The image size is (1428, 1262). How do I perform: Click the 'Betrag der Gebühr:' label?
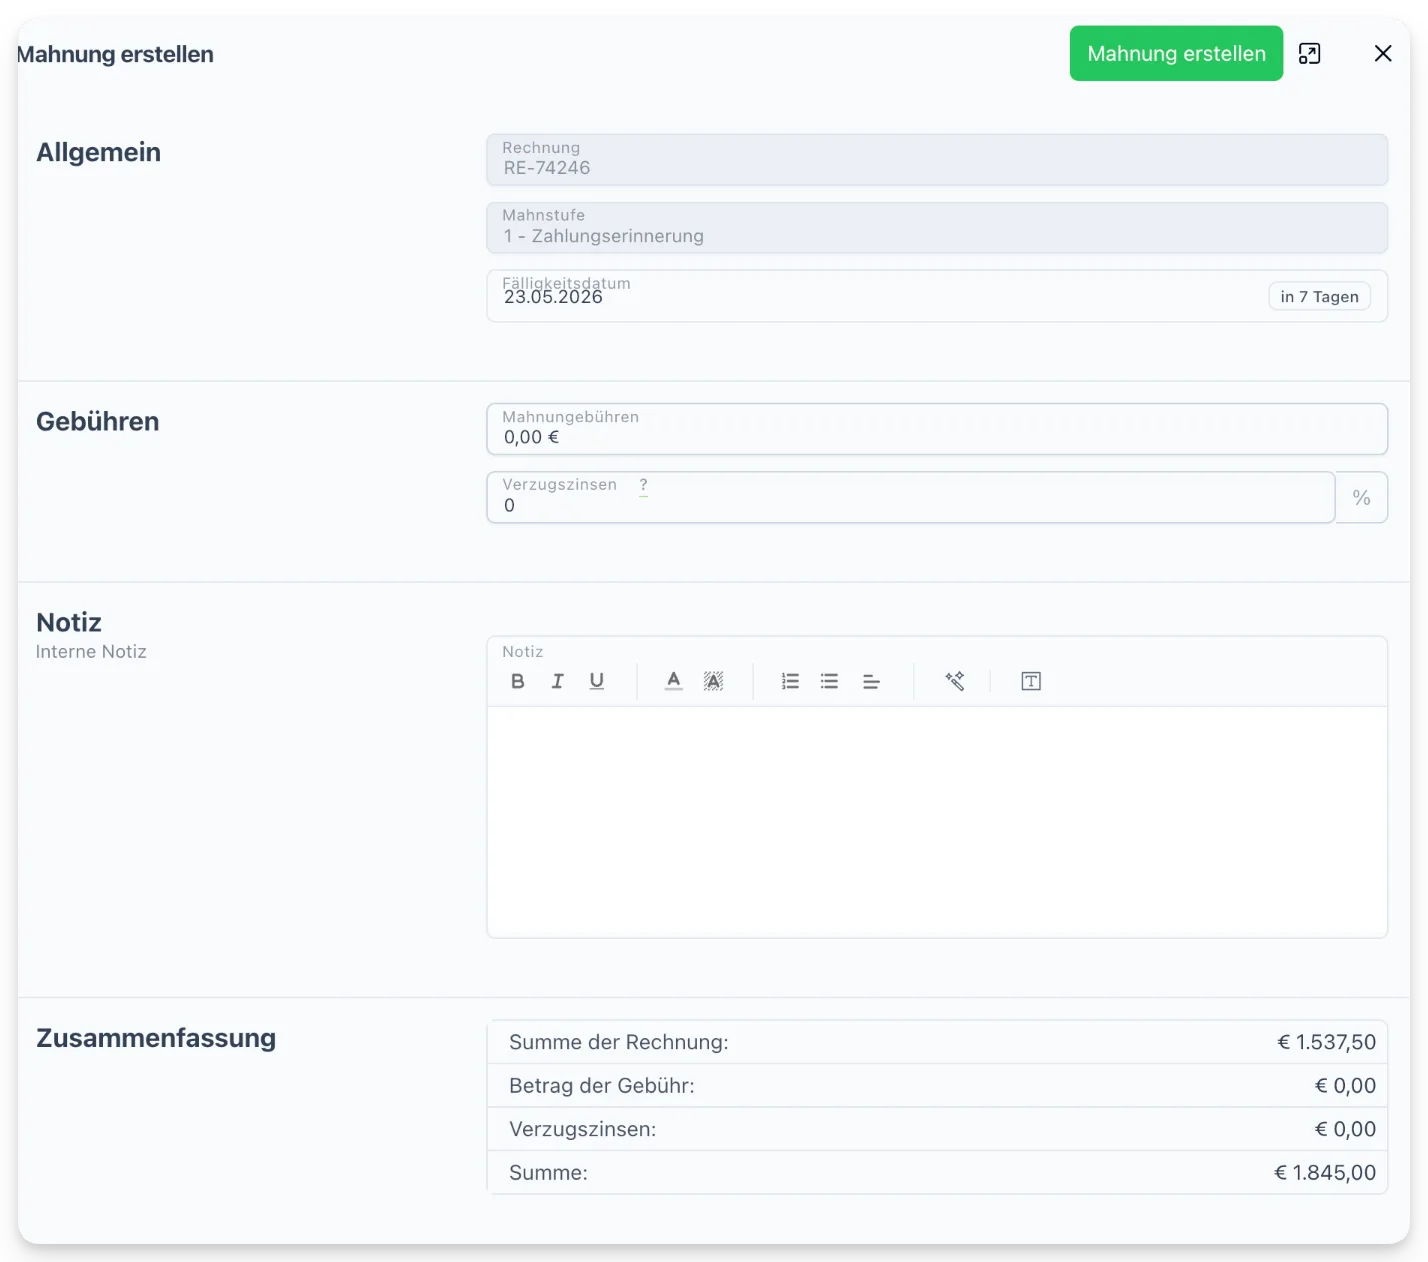click(602, 1086)
